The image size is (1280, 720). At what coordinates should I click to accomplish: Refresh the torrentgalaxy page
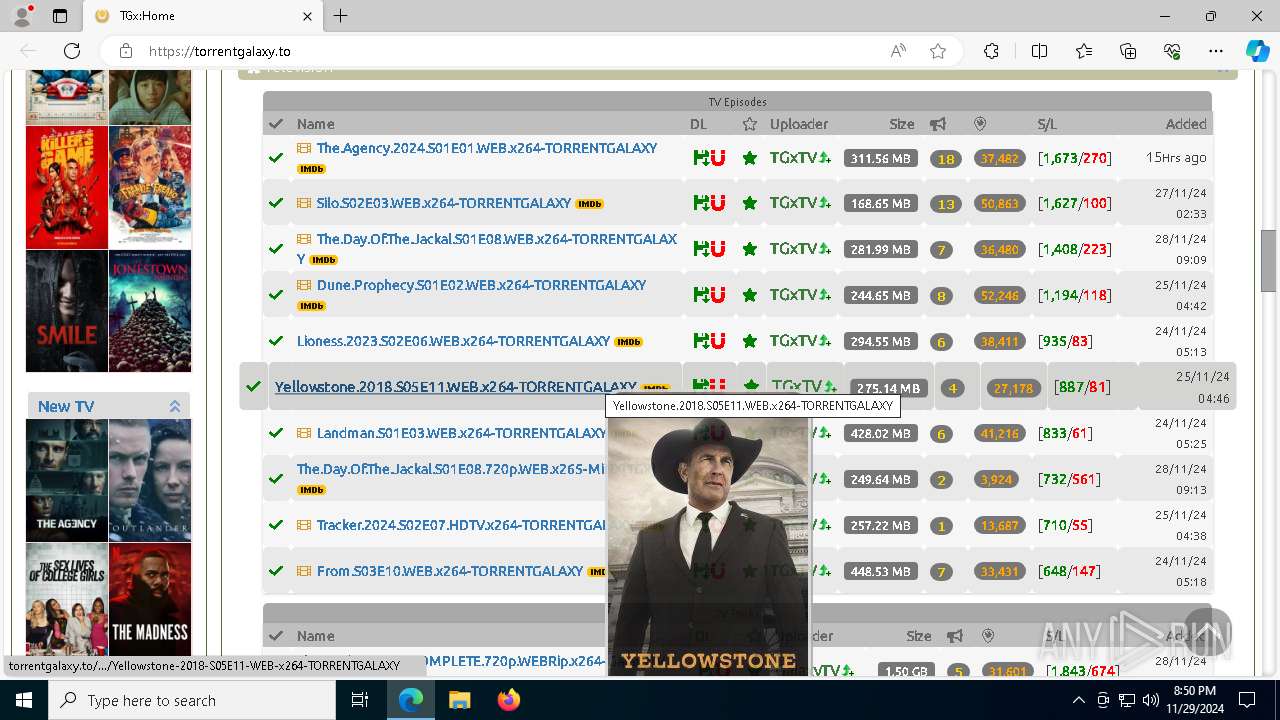click(72, 51)
